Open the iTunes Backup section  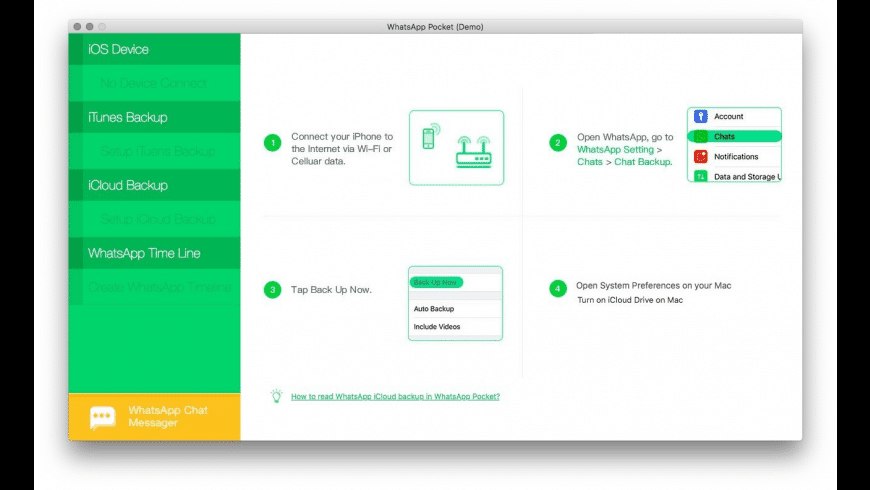(x=154, y=117)
